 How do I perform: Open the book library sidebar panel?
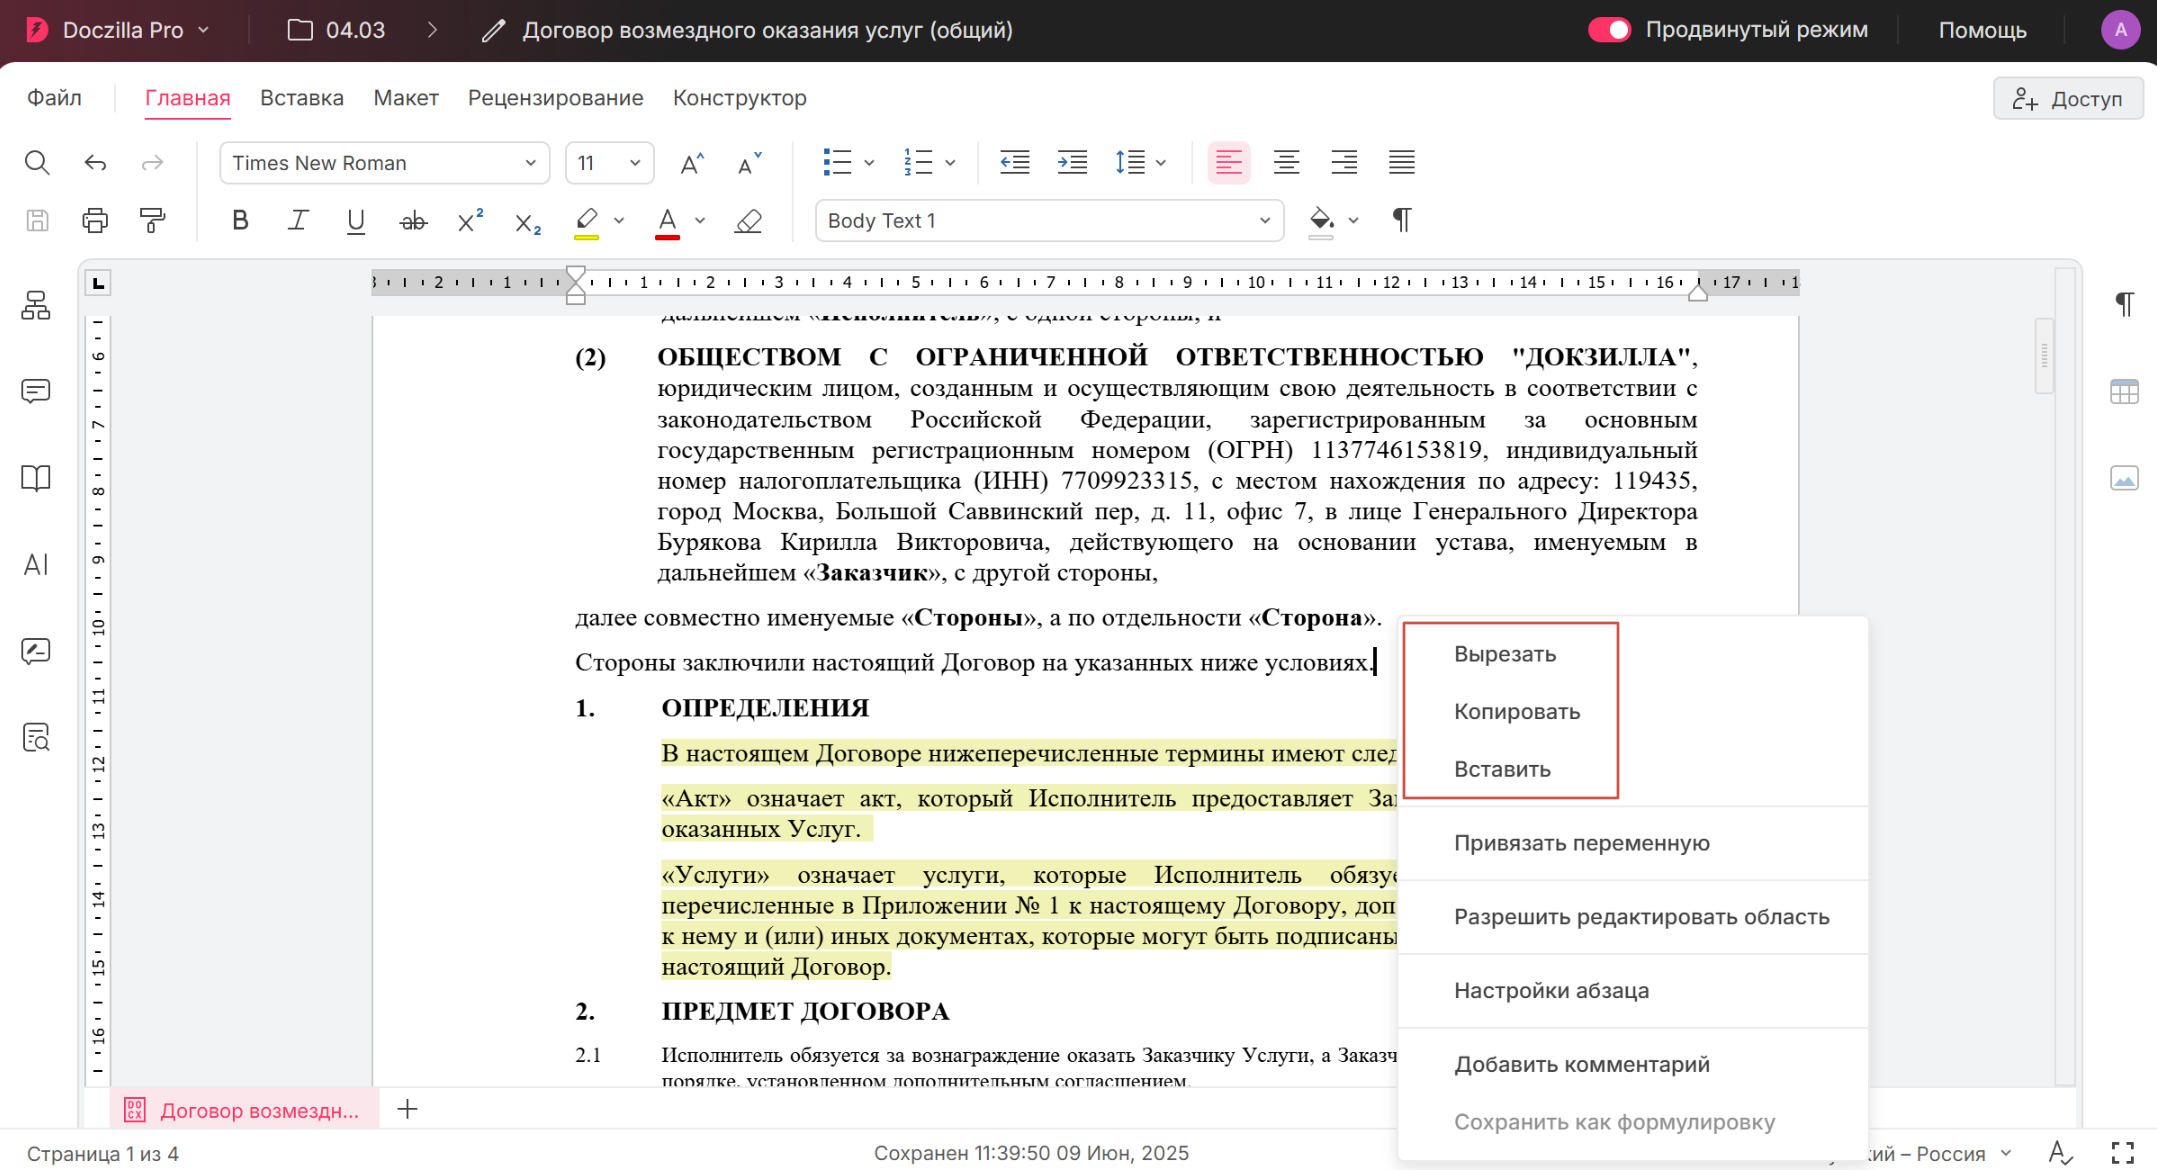tap(36, 478)
